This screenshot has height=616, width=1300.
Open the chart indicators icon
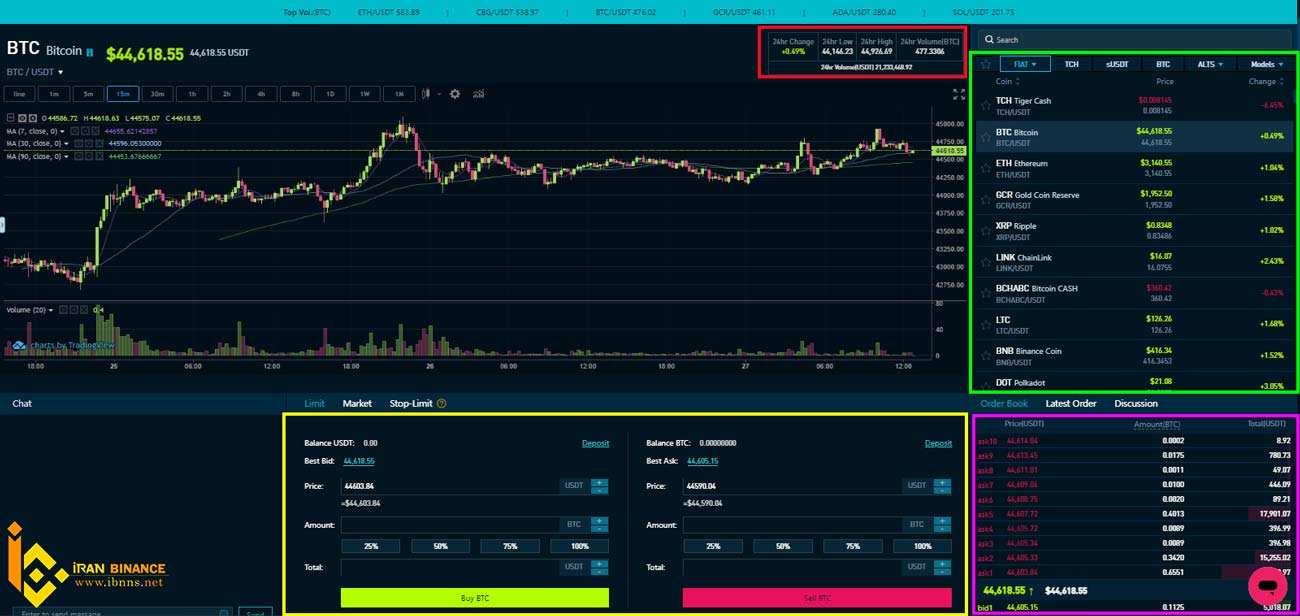(x=479, y=94)
